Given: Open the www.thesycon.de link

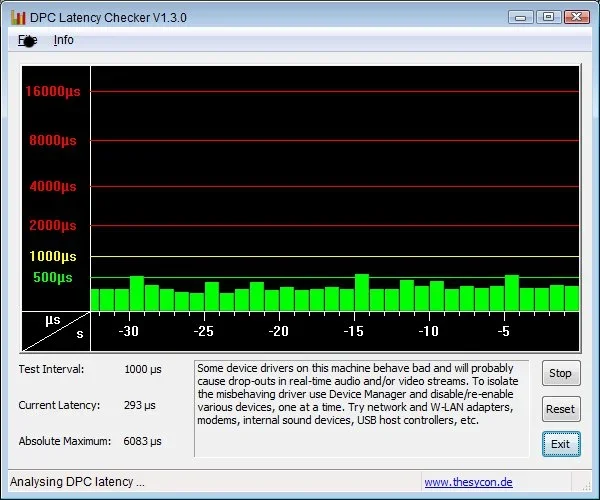Looking at the screenshot, I should (468, 482).
